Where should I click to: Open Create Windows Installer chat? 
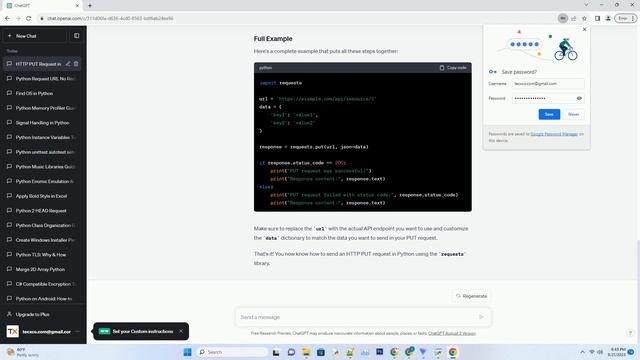pos(42,240)
